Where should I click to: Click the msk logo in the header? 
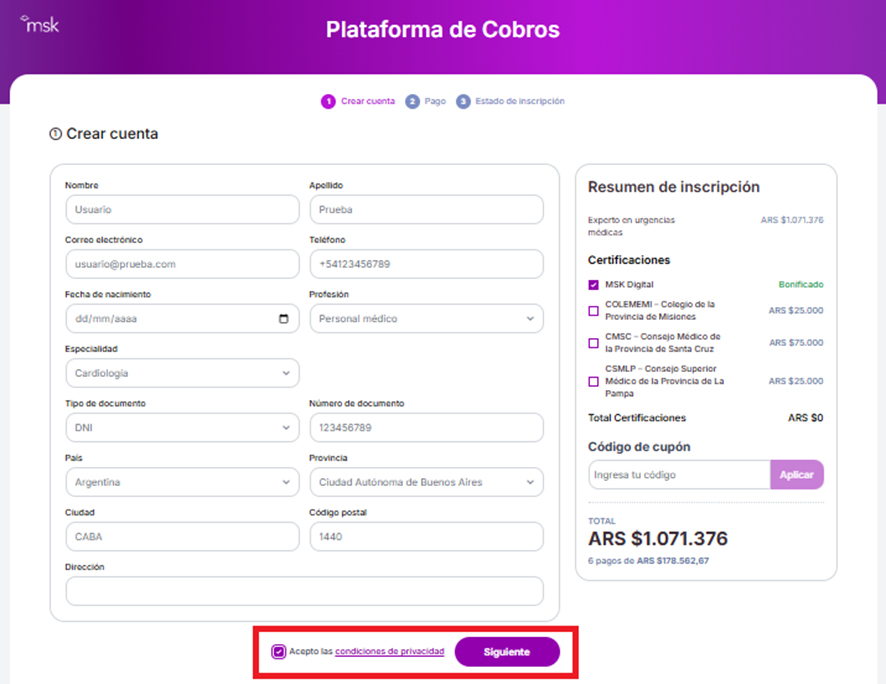(40, 24)
